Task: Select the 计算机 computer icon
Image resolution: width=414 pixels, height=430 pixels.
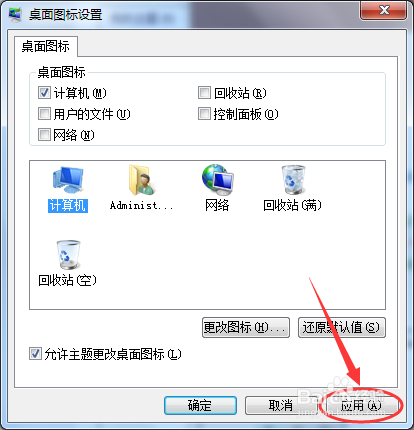Action: pyautogui.click(x=68, y=180)
